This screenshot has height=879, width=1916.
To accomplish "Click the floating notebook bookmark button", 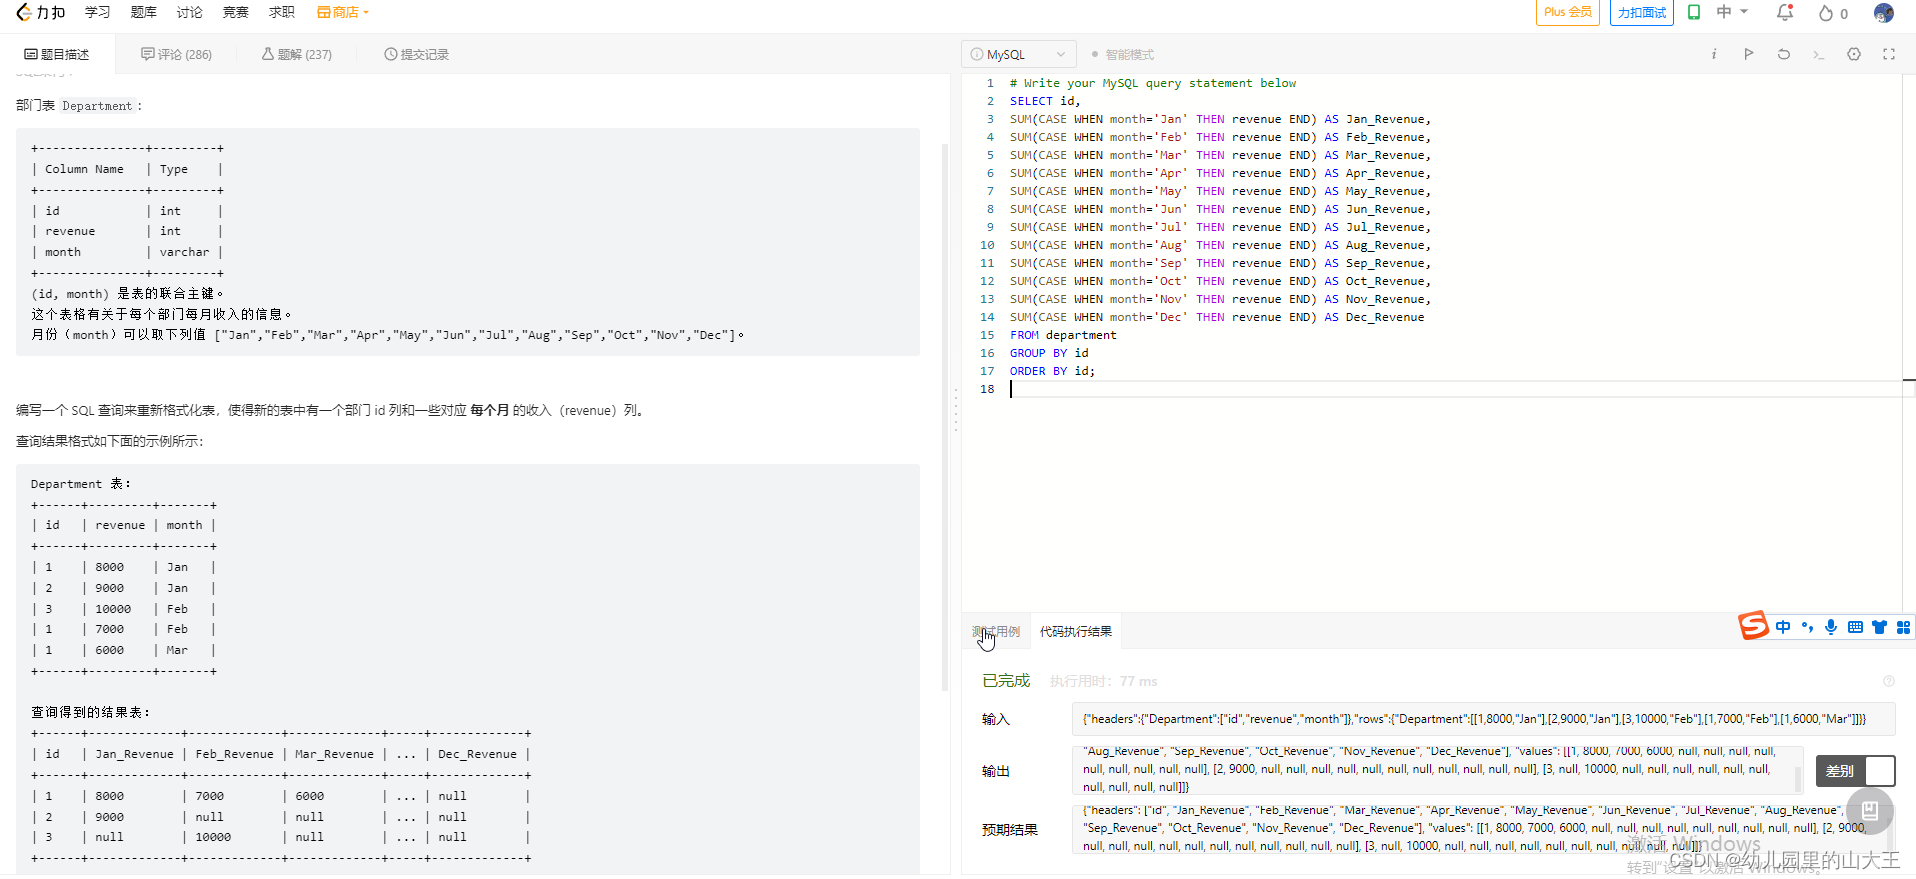I will [1869, 811].
